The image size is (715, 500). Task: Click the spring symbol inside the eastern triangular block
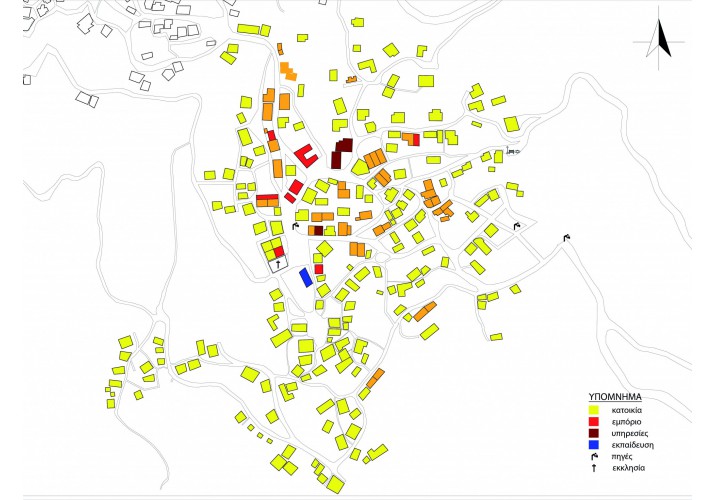(x=517, y=226)
